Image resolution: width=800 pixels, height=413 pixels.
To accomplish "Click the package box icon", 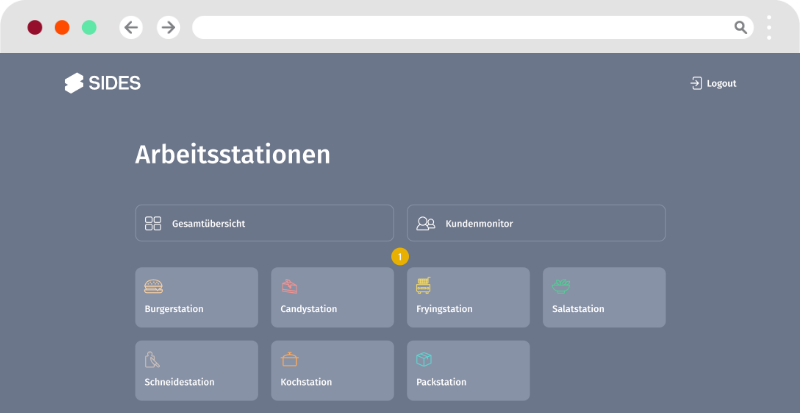I will (424, 359).
